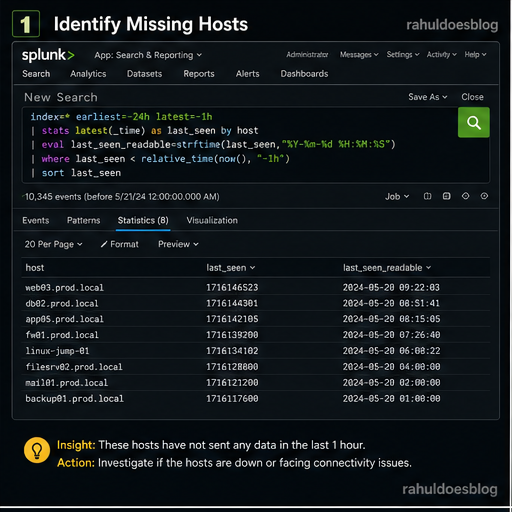Switch to the Patterns tab
Image resolution: width=512 pixels, height=512 pixels.
pos(83,220)
